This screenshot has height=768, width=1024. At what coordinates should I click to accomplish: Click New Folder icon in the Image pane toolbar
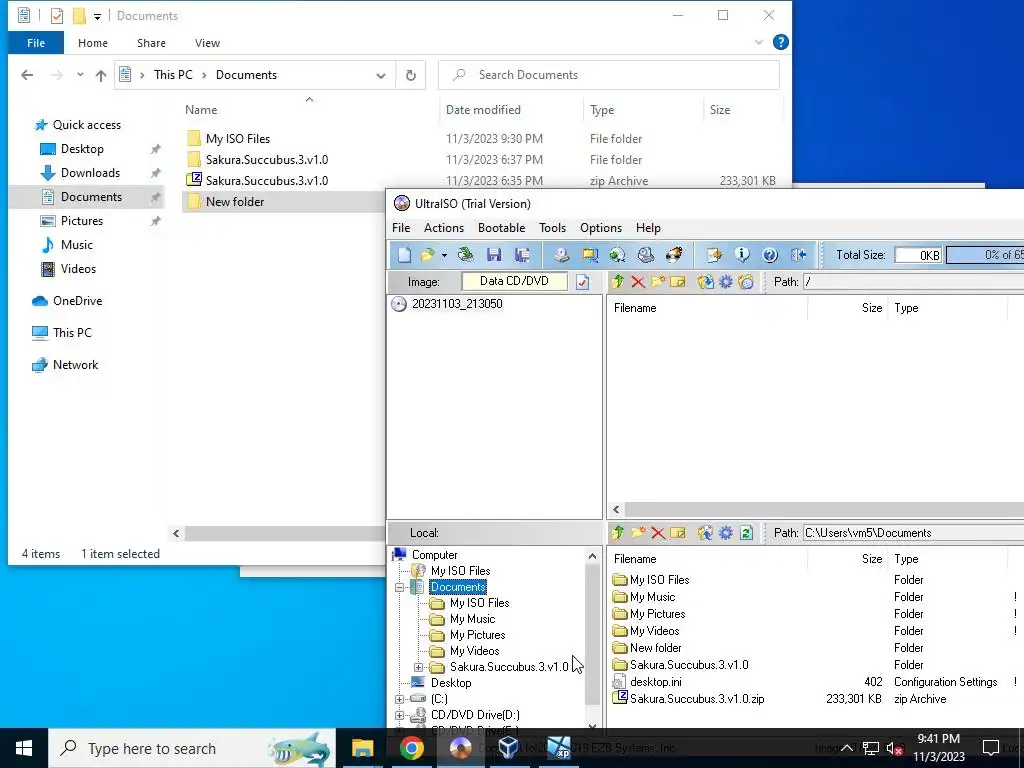(658, 281)
